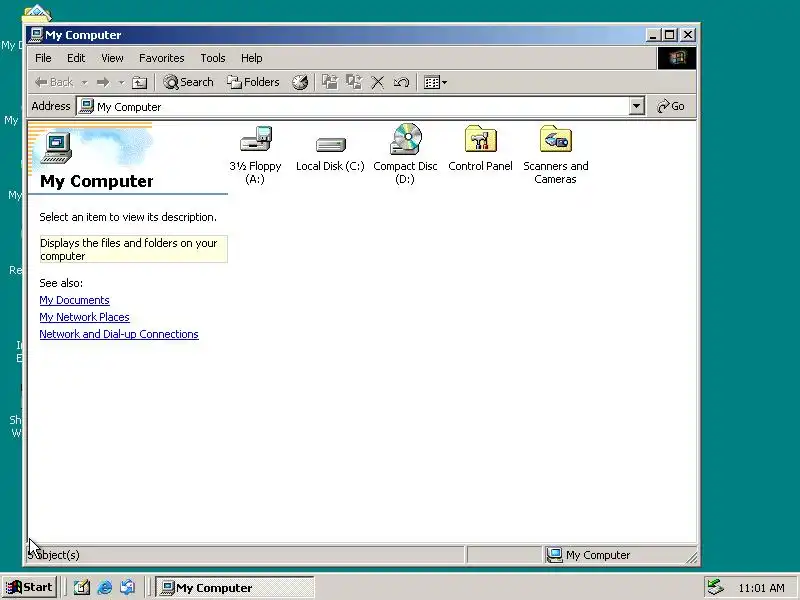This screenshot has height=600, width=800.
Task: Select the 3½ Floppy (A:) drive icon
Action: click(256, 139)
